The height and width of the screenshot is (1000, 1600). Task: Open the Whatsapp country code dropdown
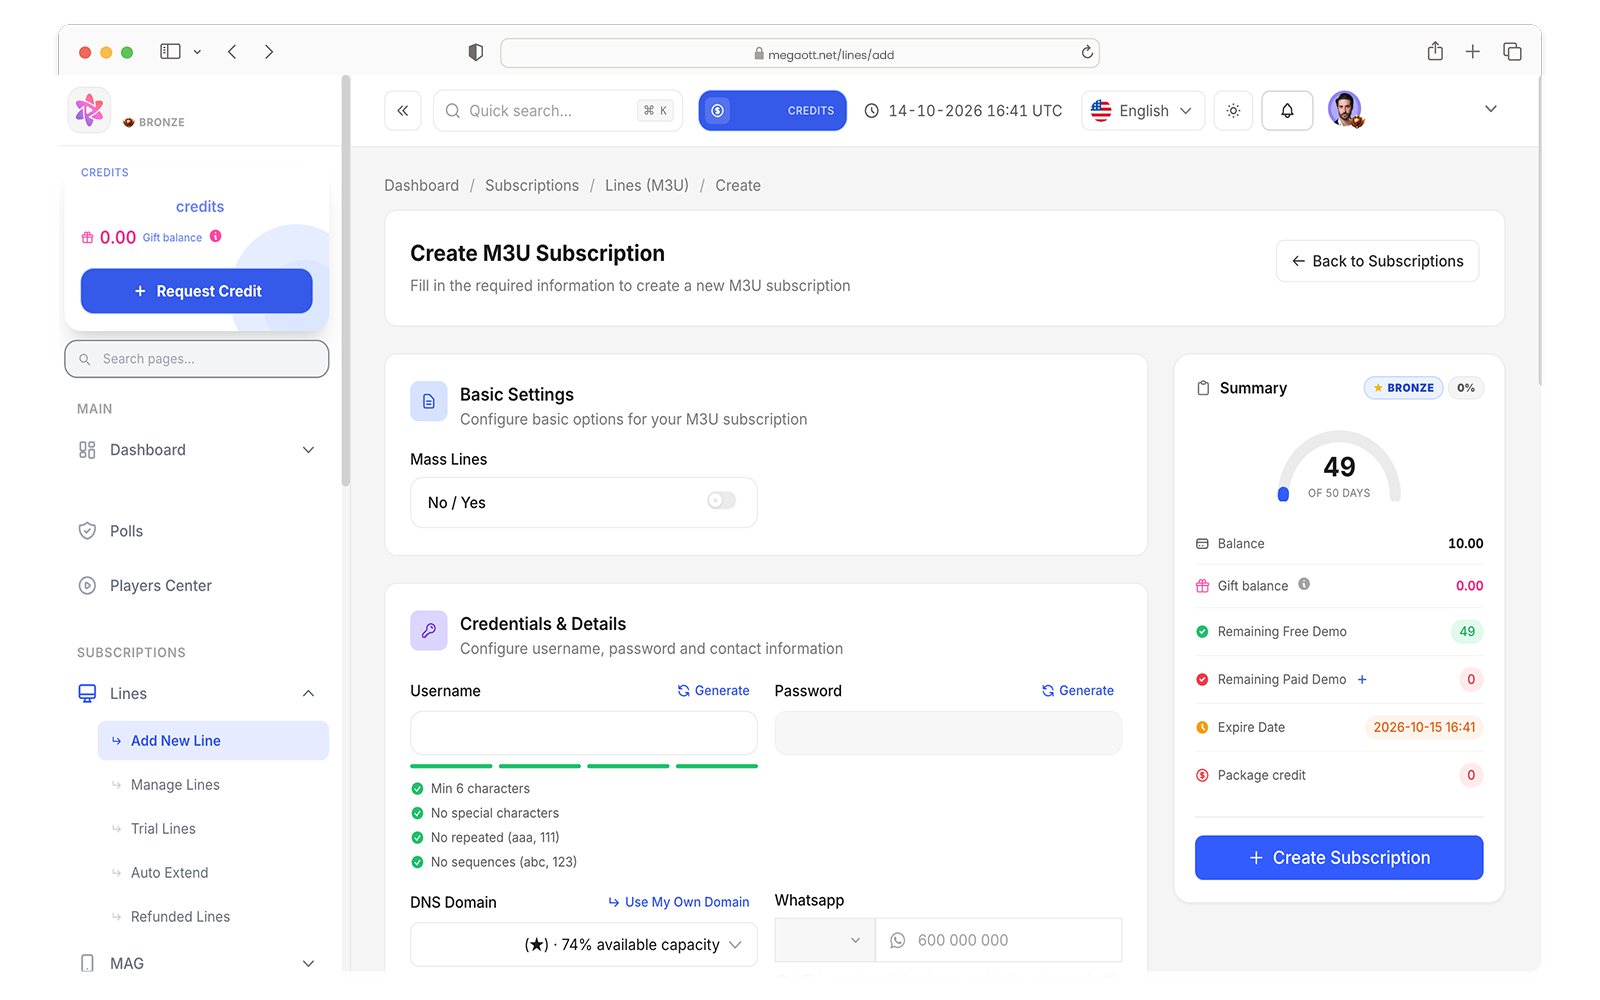click(825, 940)
